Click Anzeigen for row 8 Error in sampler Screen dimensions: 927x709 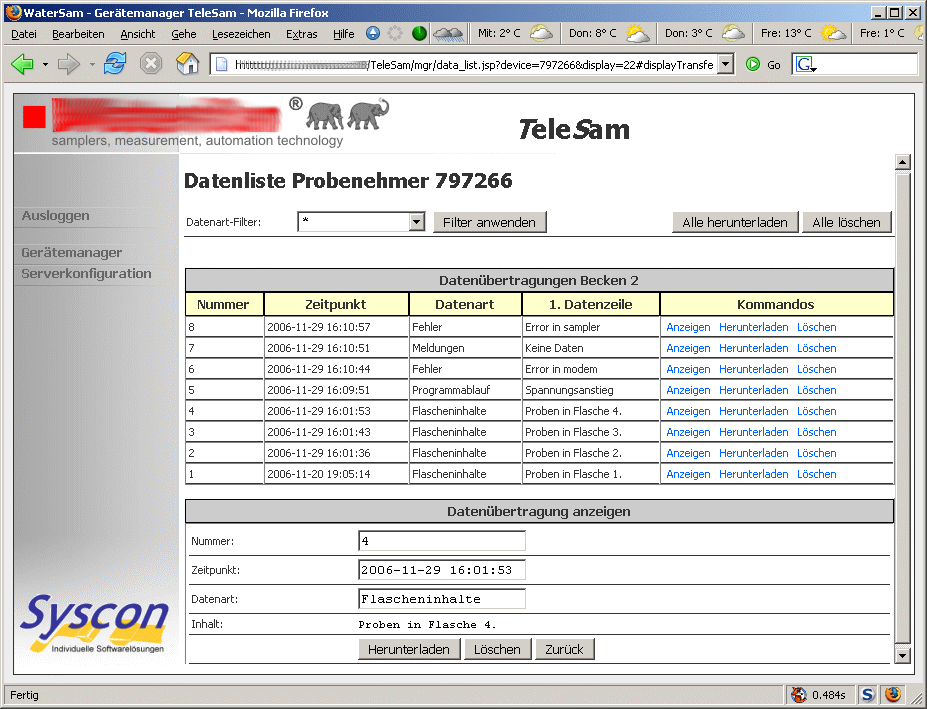tap(688, 327)
